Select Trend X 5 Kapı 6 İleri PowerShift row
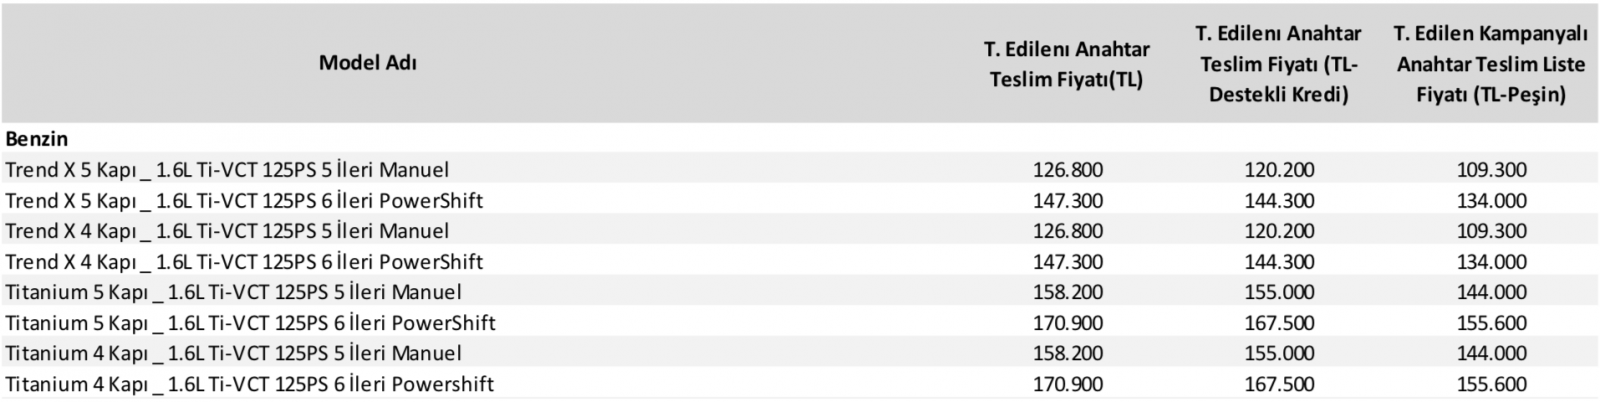Screen dimensions: 1600x402 click(800, 201)
